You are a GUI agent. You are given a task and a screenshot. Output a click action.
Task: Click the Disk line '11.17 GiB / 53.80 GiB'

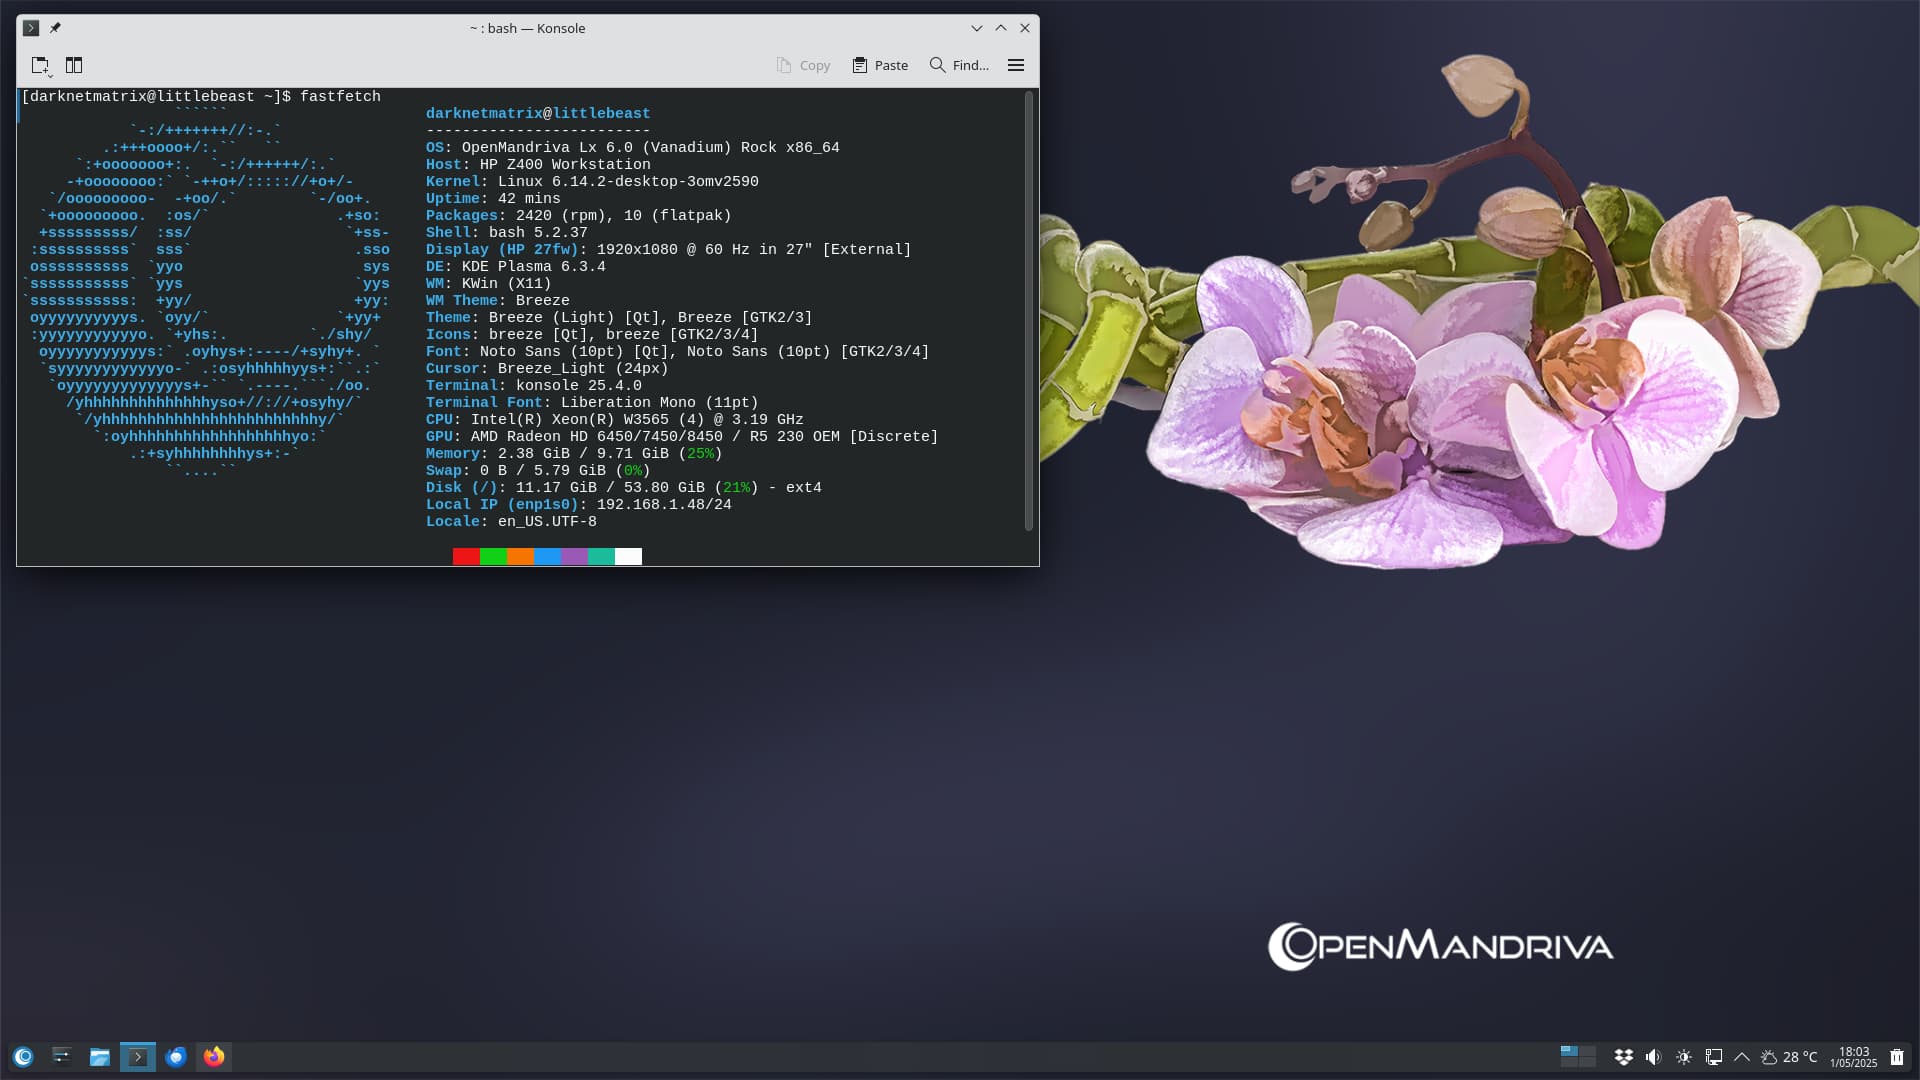(623, 488)
